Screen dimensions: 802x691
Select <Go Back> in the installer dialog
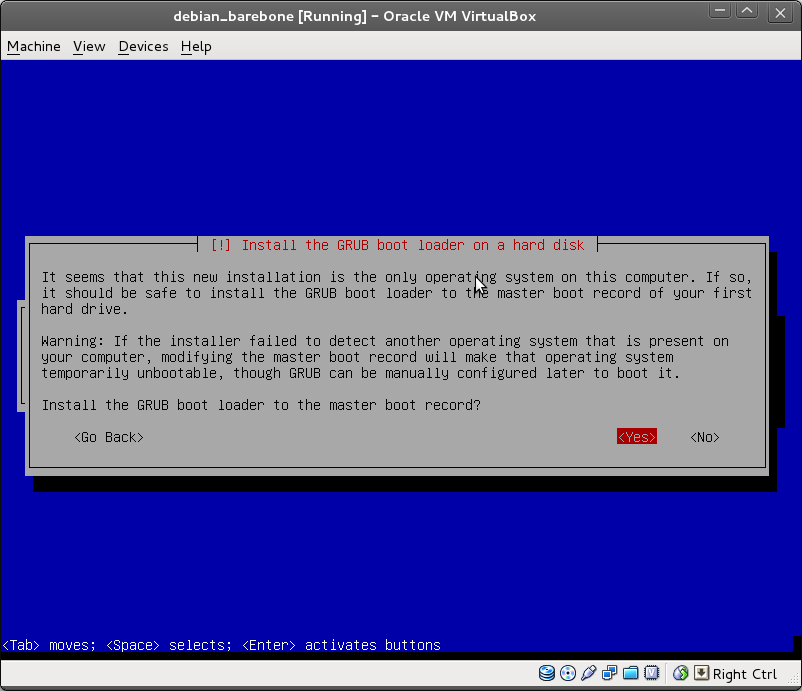tap(109, 437)
